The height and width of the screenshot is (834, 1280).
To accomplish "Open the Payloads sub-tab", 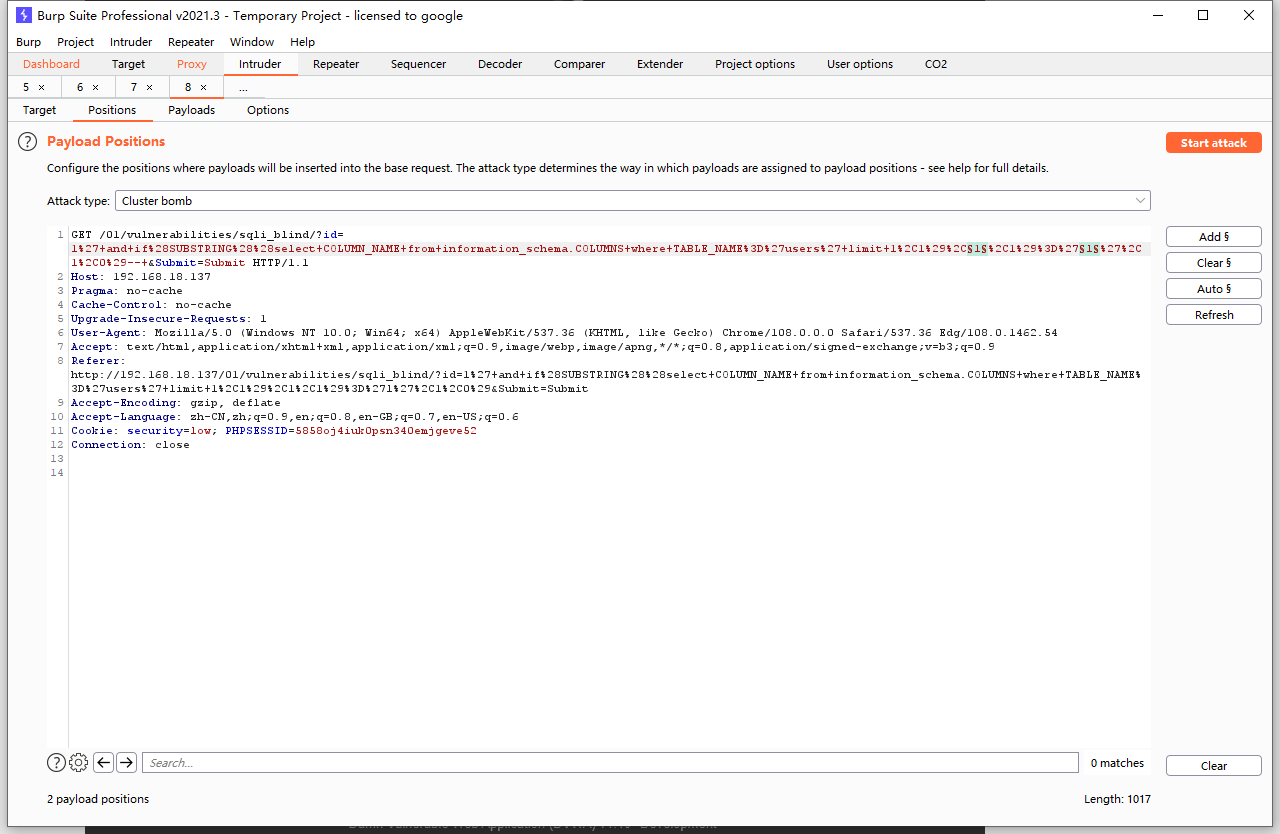I will [191, 110].
